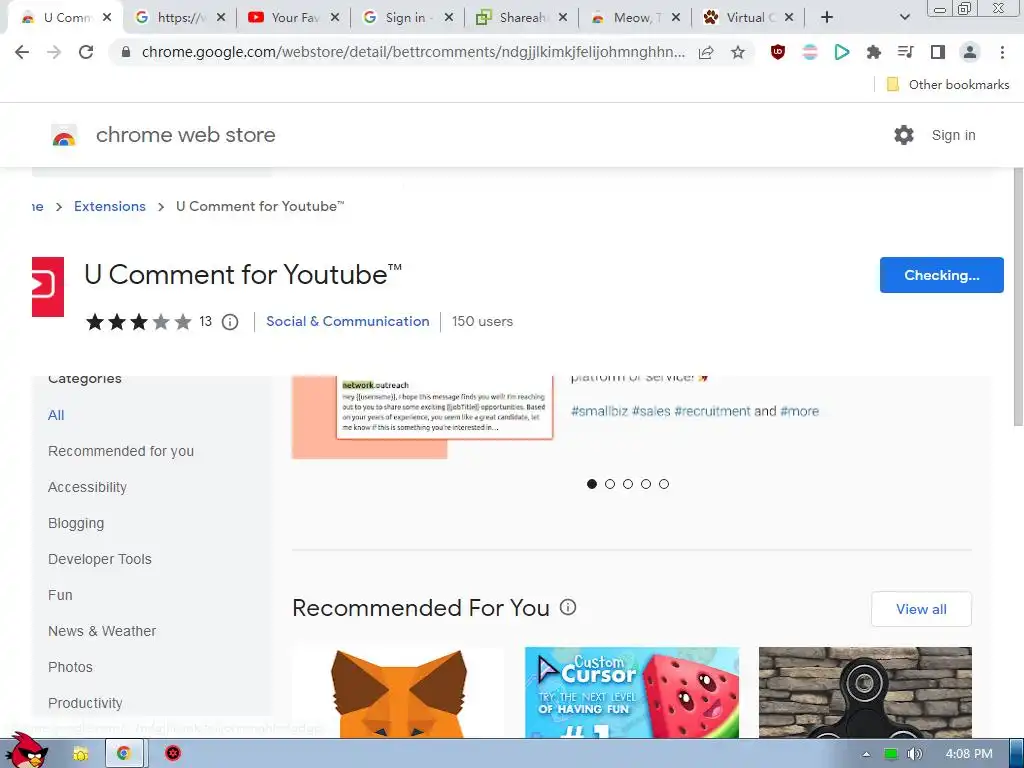
Task: Click the U Comment extension logo
Action: [x=48, y=287]
